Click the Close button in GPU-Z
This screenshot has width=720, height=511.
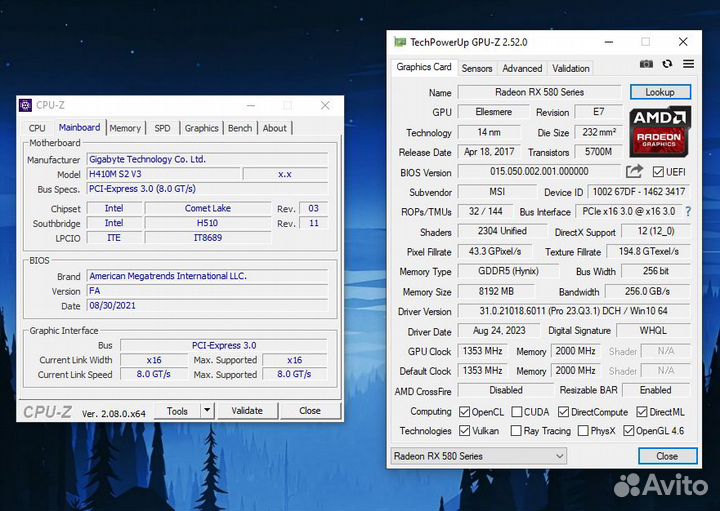(x=667, y=456)
